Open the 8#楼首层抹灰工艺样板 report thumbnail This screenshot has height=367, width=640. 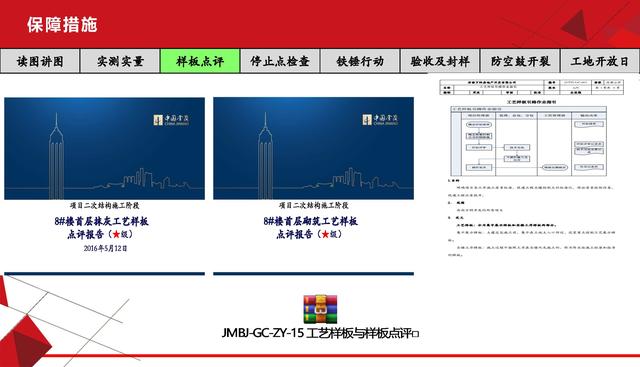[104, 186]
